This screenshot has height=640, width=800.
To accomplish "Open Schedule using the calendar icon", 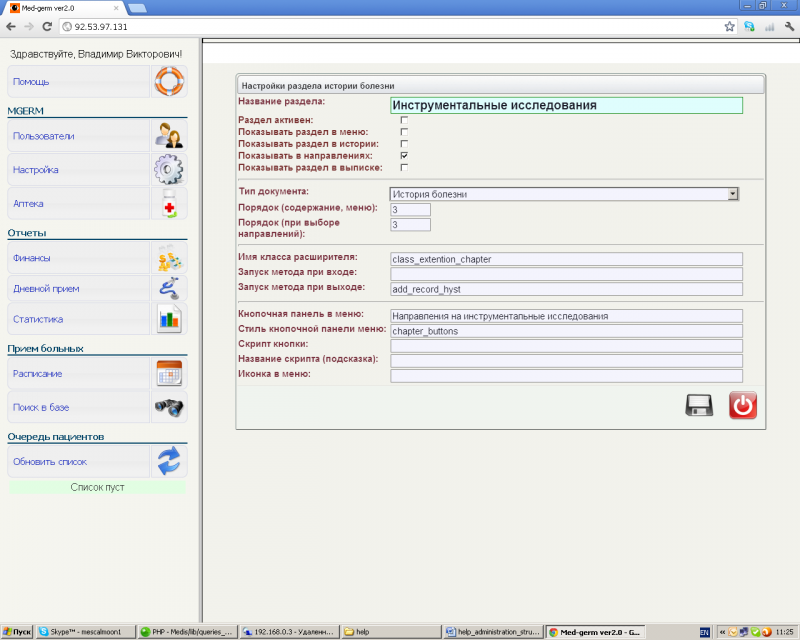I will [x=169, y=373].
